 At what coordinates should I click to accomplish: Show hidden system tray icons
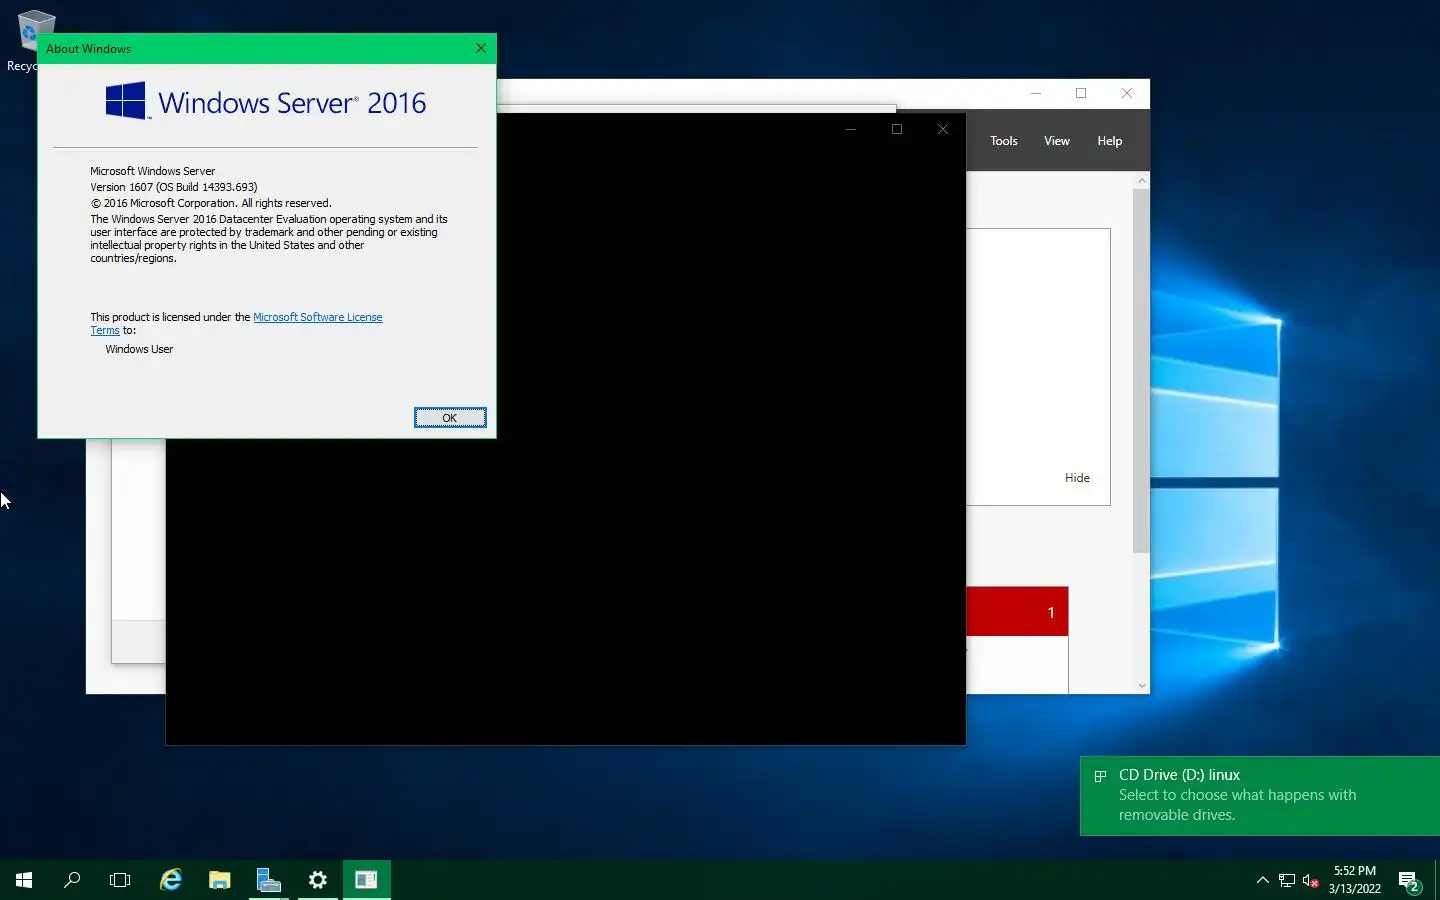click(1262, 880)
